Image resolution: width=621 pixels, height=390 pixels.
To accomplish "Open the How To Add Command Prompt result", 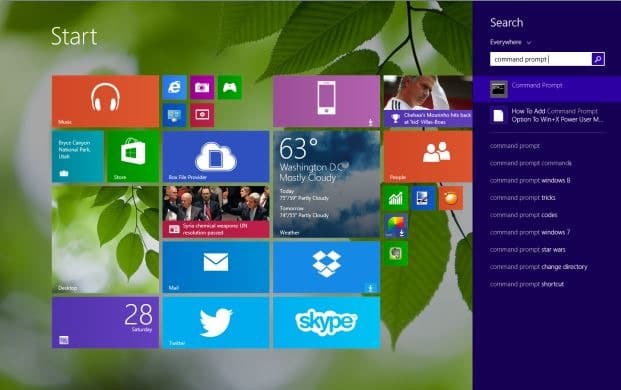I will 547,115.
